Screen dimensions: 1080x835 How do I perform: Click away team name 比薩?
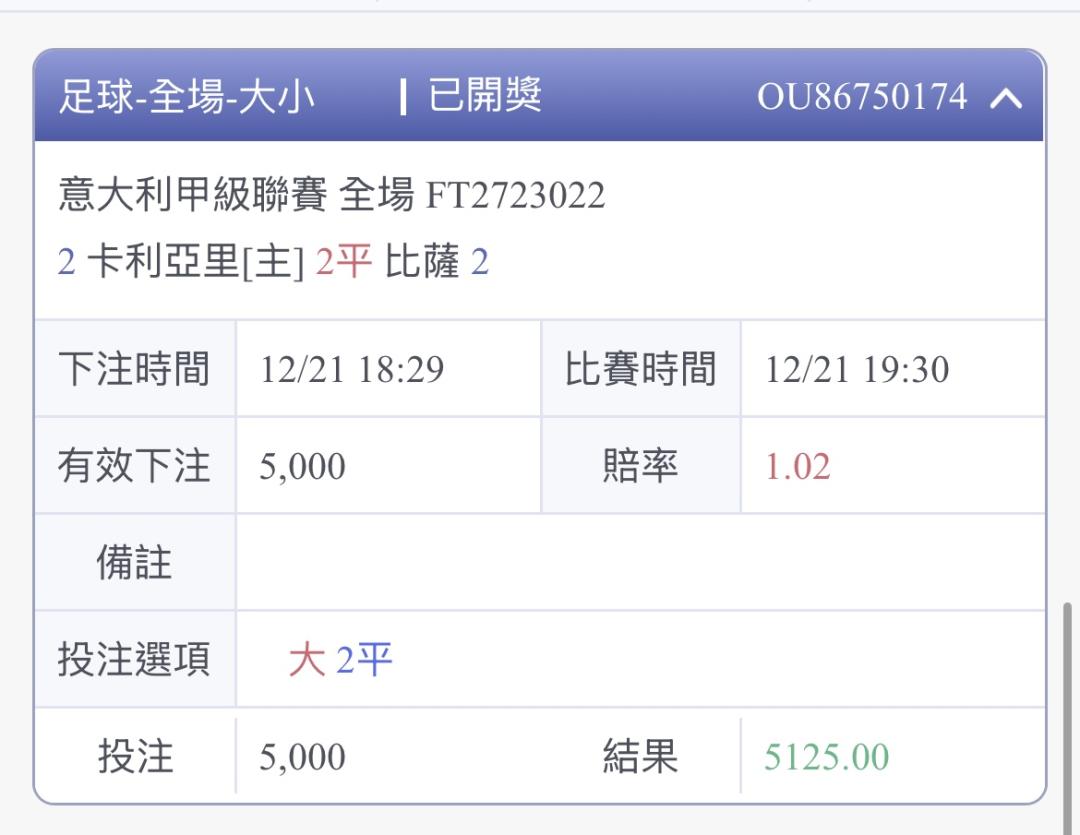pyautogui.click(x=422, y=263)
